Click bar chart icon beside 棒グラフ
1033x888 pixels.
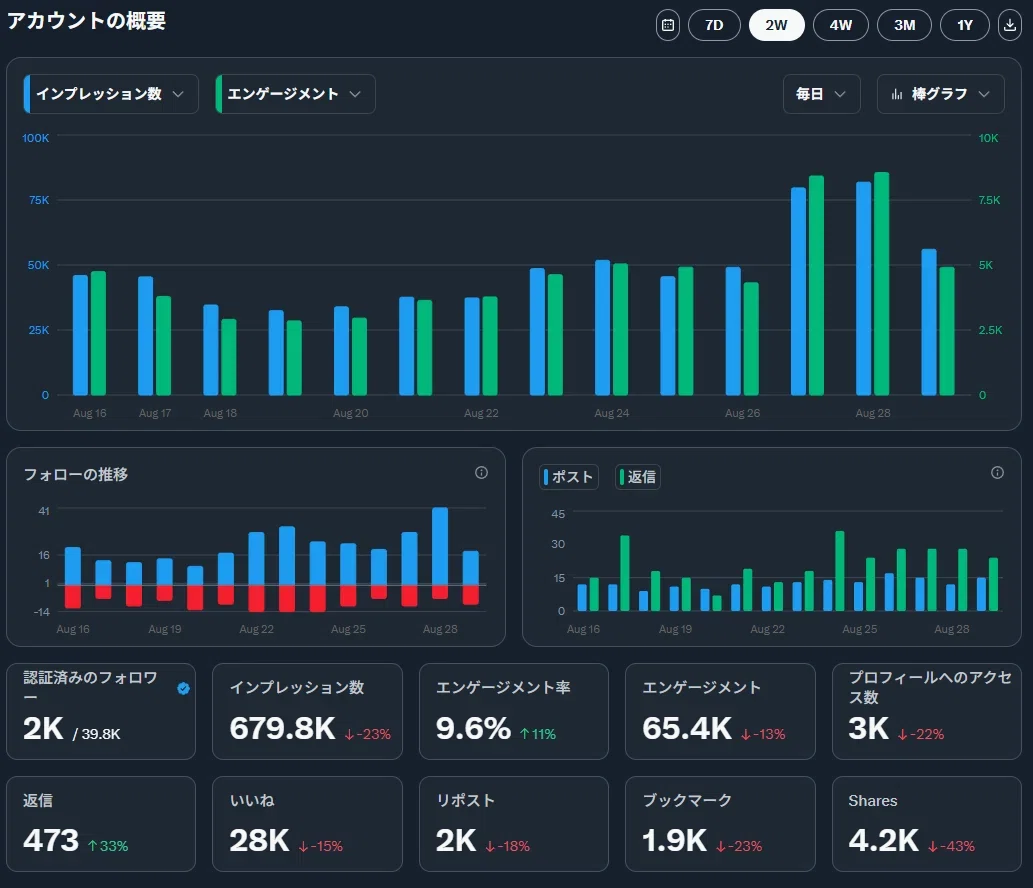897,94
